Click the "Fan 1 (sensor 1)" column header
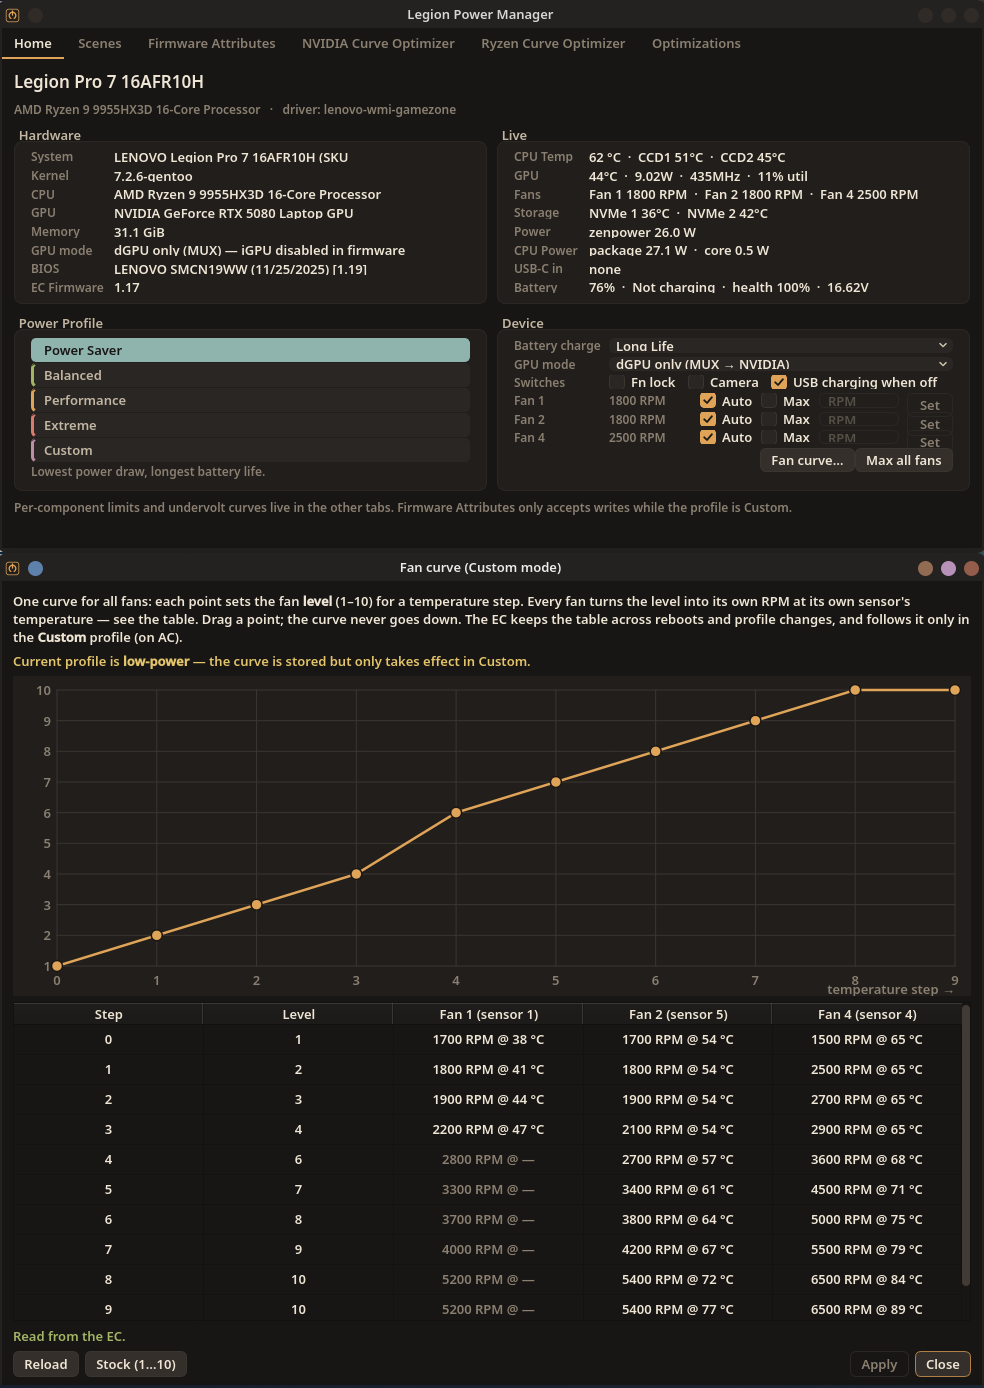The width and height of the screenshot is (984, 1388). click(488, 1014)
